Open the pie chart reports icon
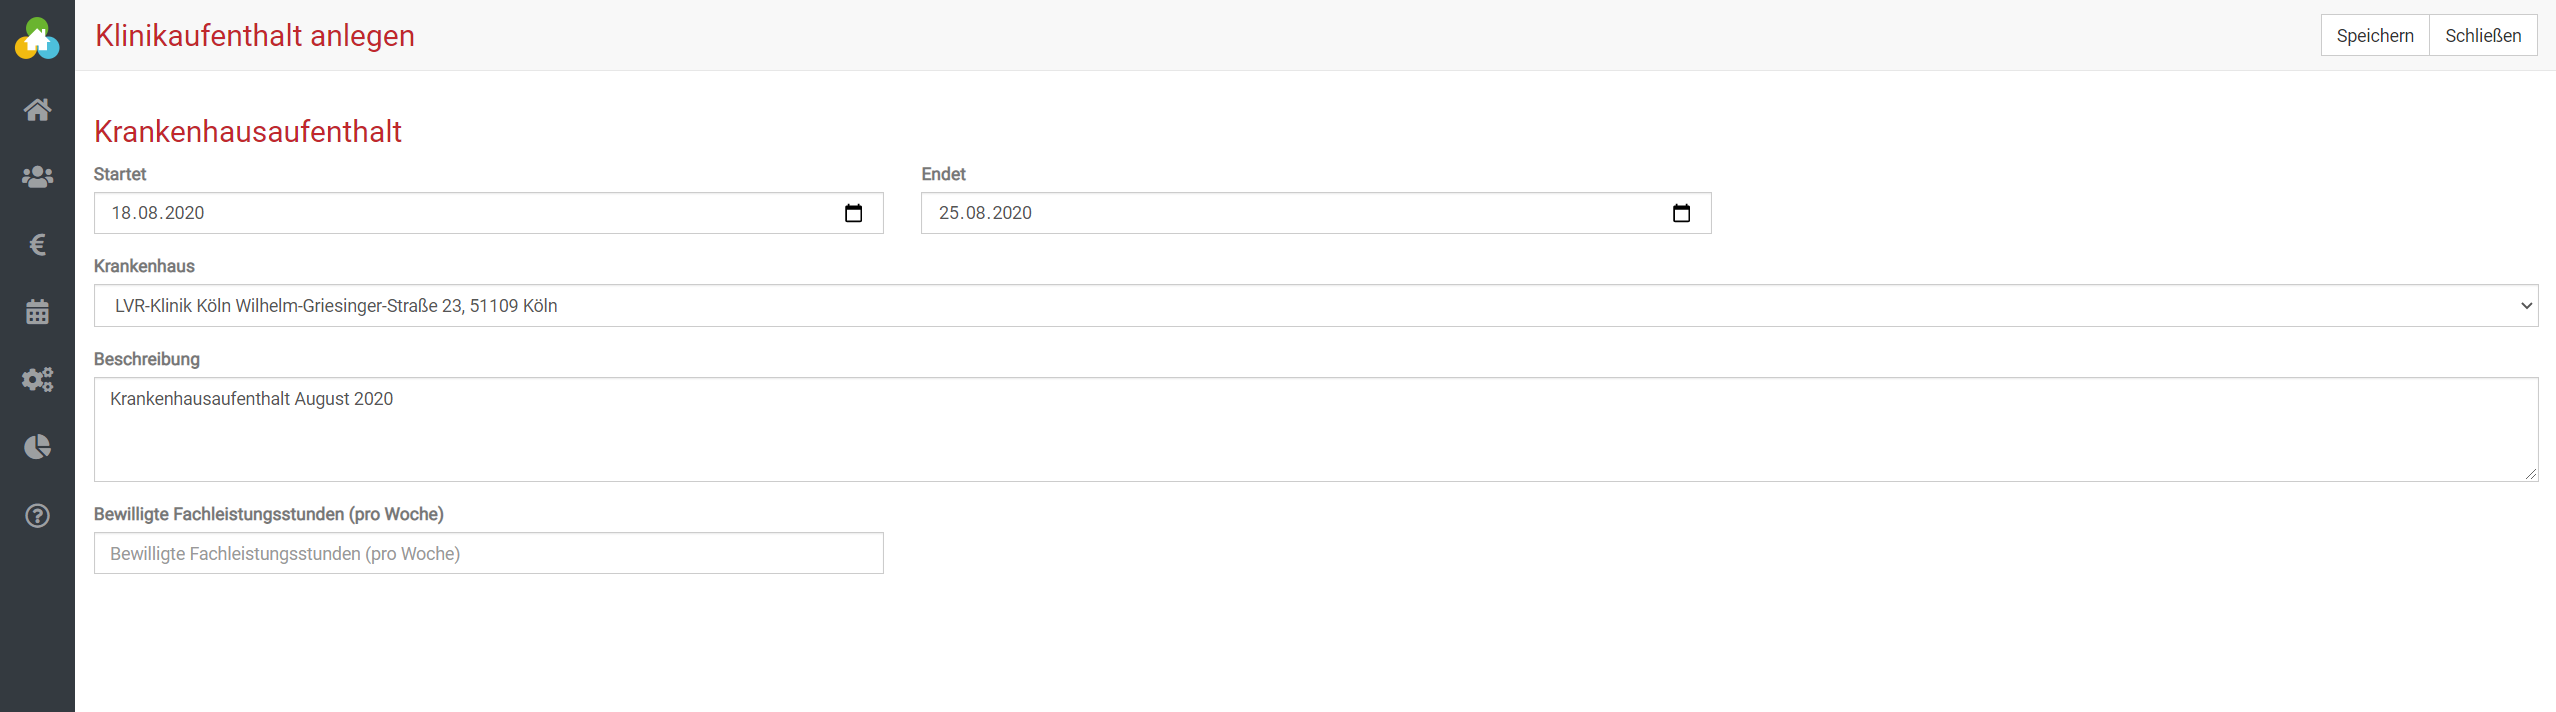 tap(37, 447)
